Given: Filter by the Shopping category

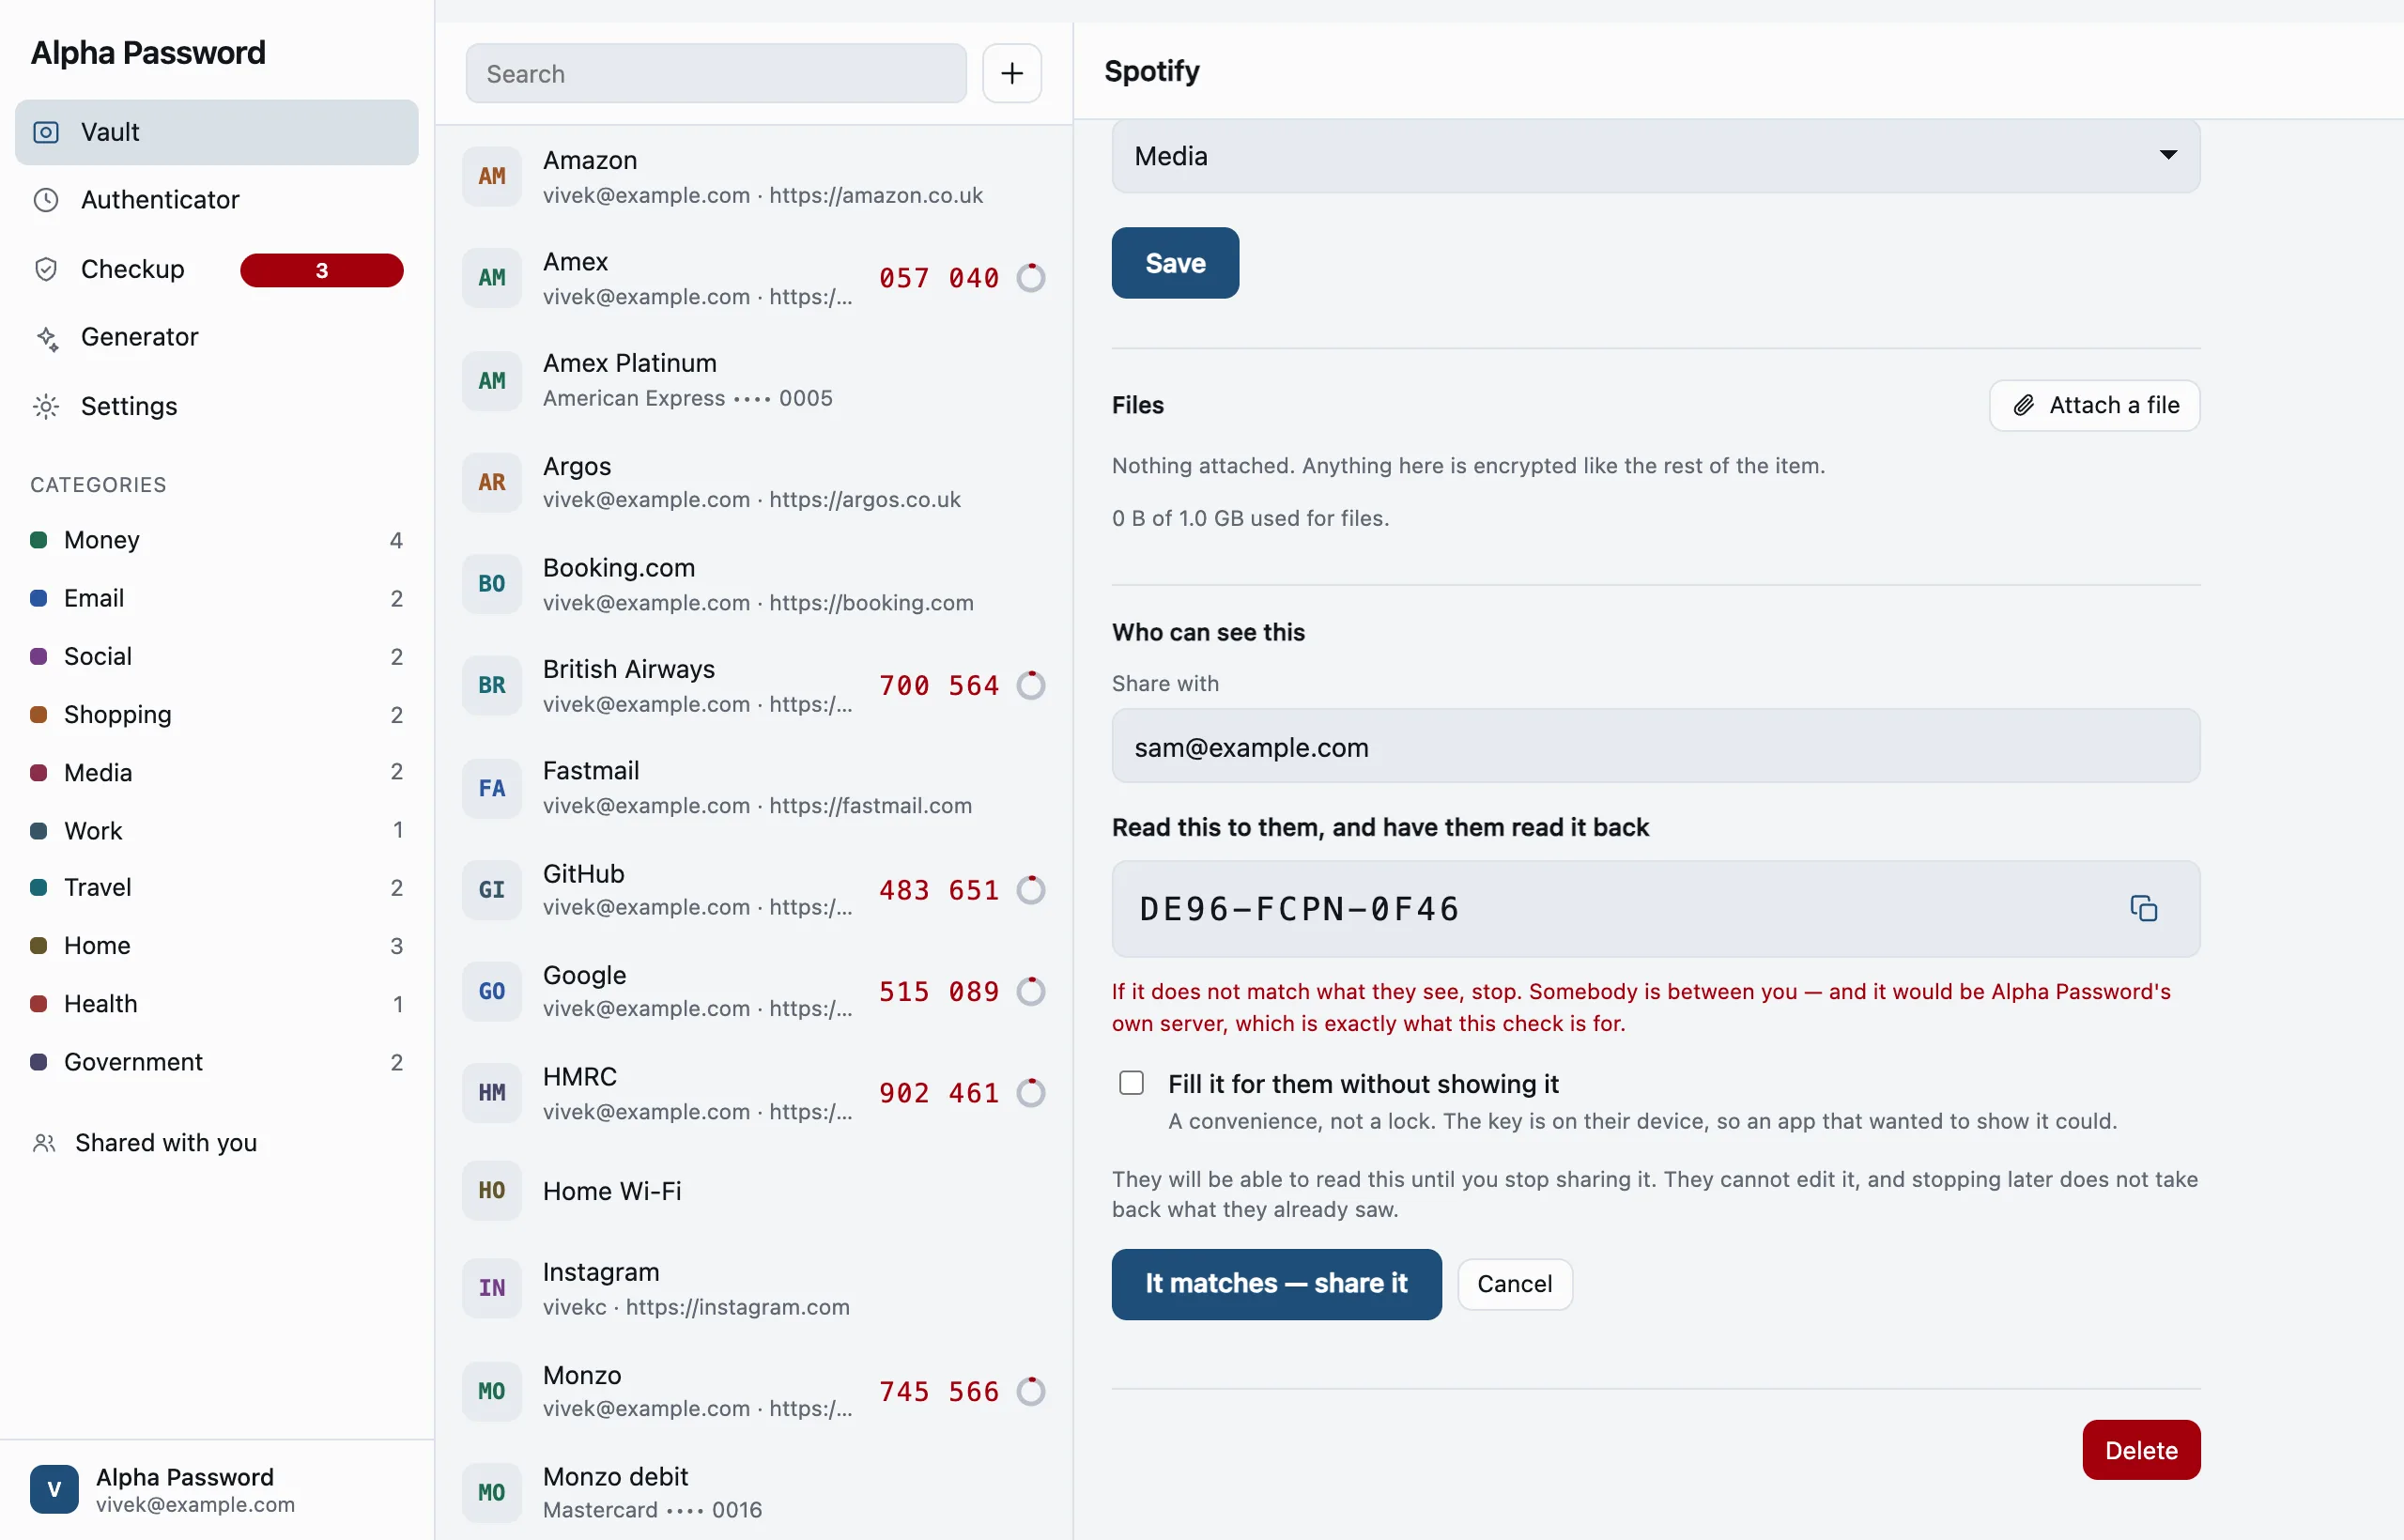Looking at the screenshot, I should click(216, 714).
